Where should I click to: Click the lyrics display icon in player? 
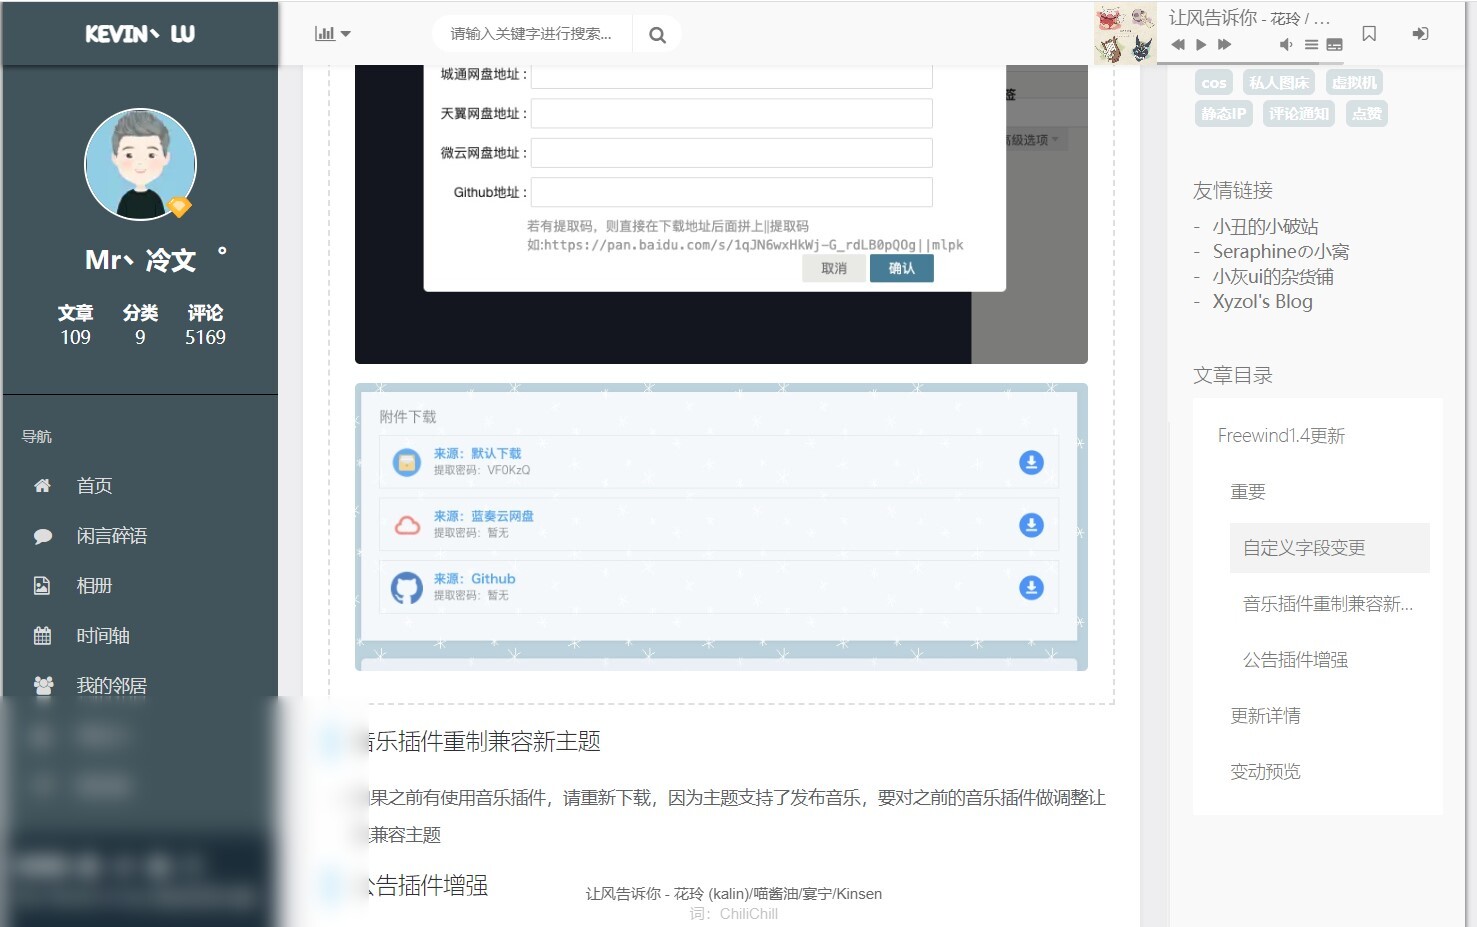(1334, 44)
